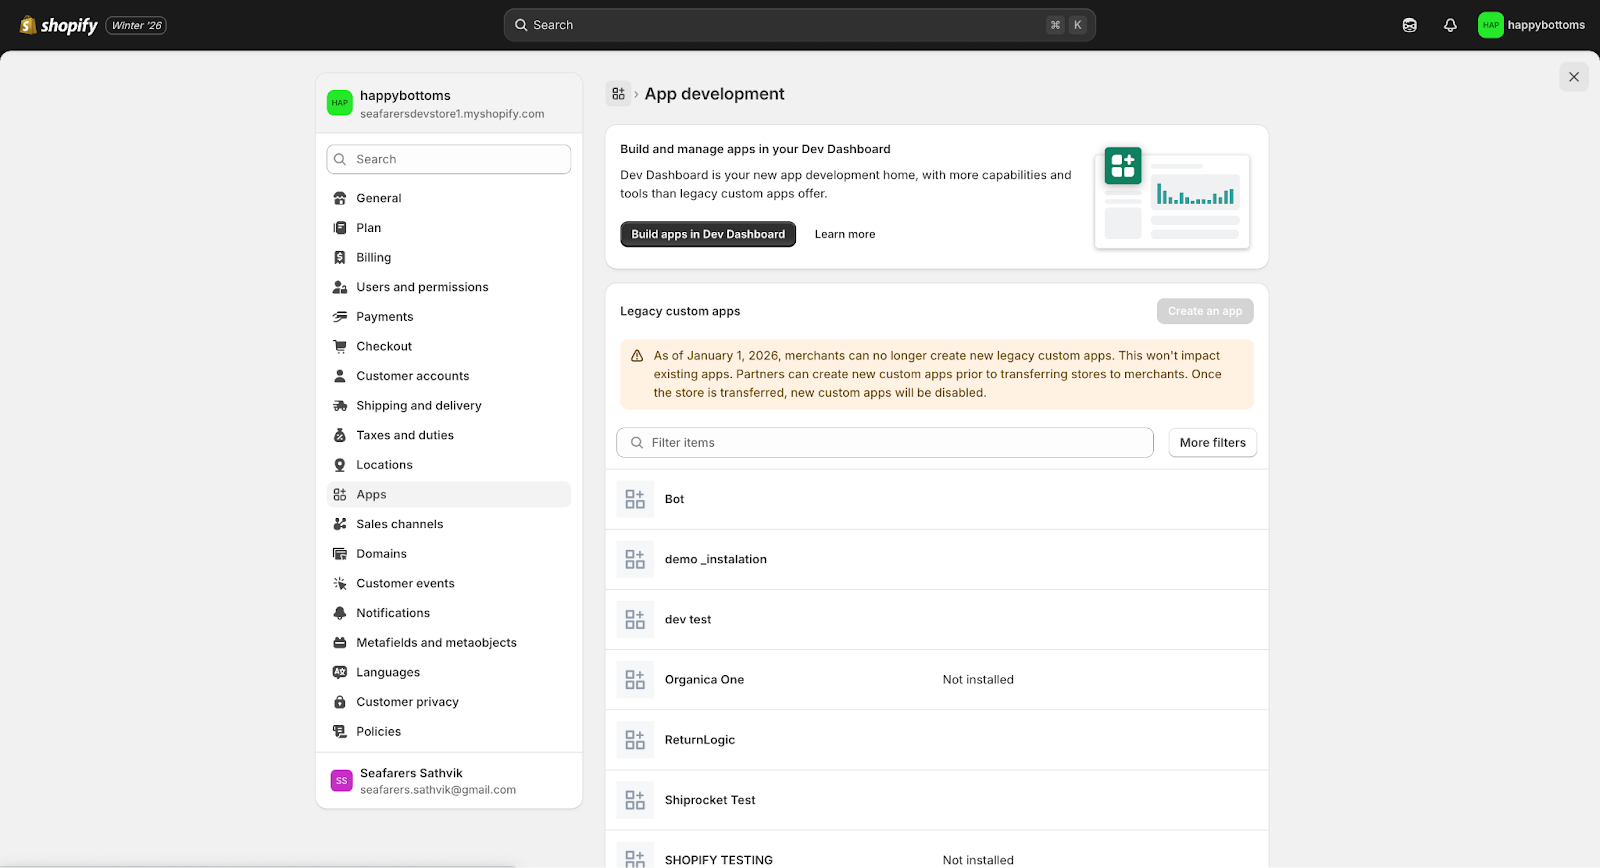Click the Customer events icon
The height and width of the screenshot is (868, 1600).
(340, 584)
